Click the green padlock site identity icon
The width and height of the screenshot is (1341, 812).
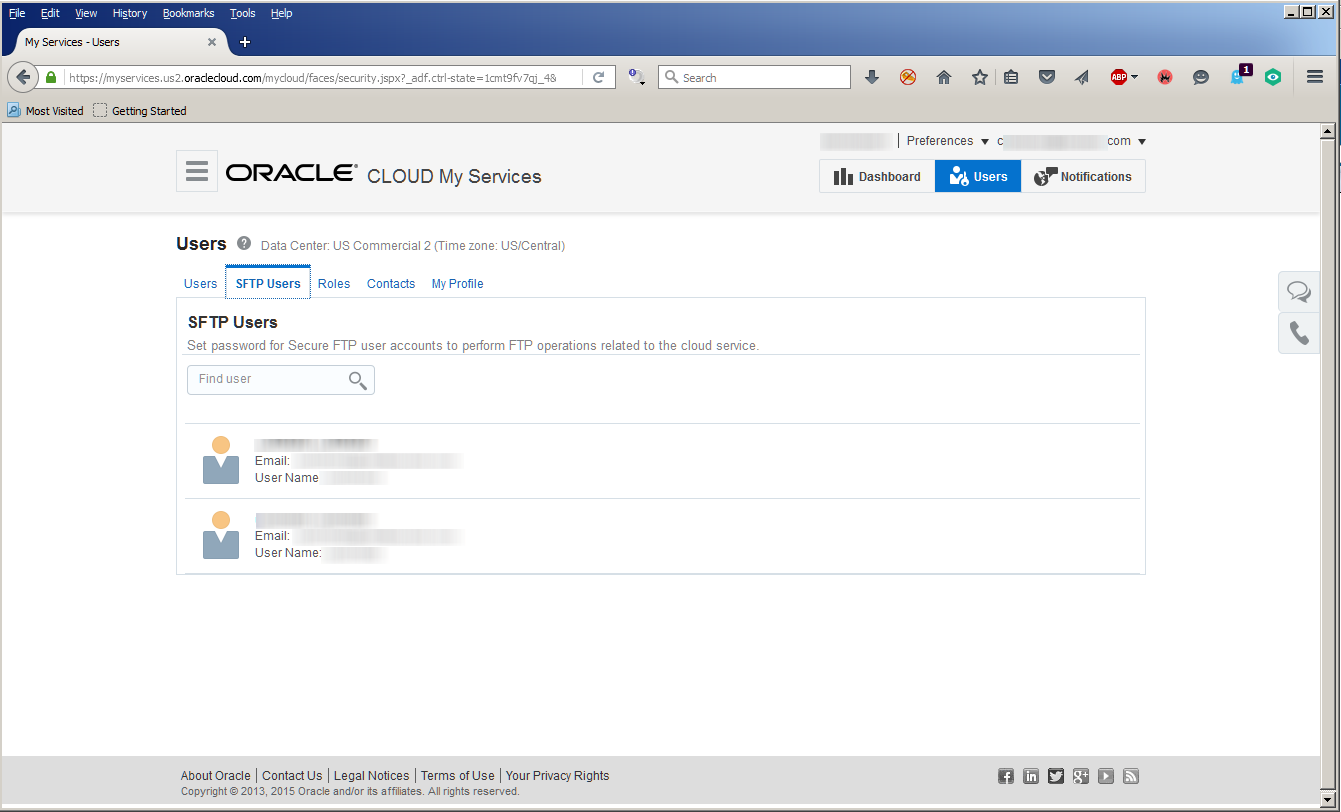51,77
